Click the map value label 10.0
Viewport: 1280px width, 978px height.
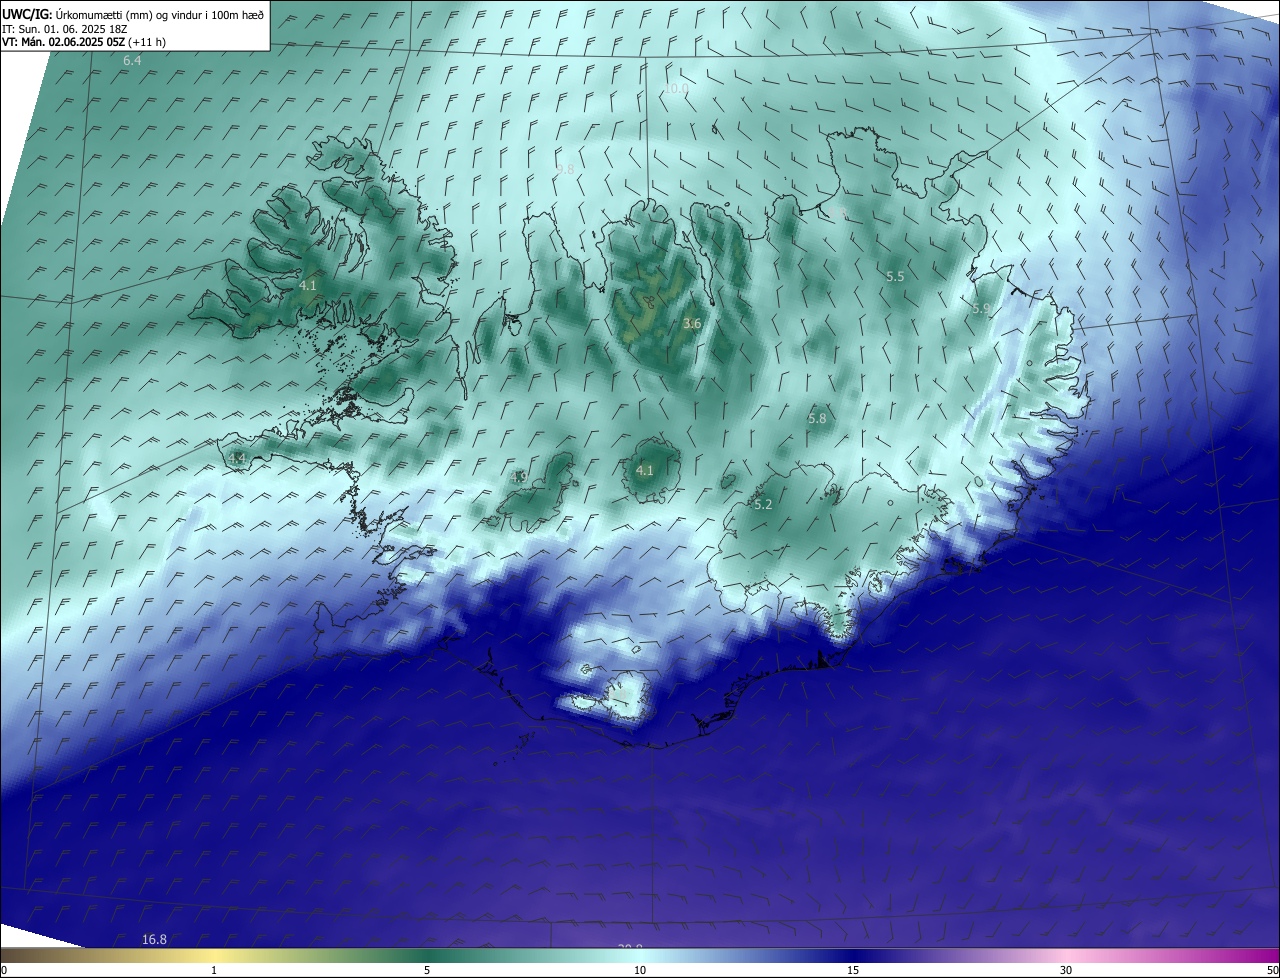[676, 89]
